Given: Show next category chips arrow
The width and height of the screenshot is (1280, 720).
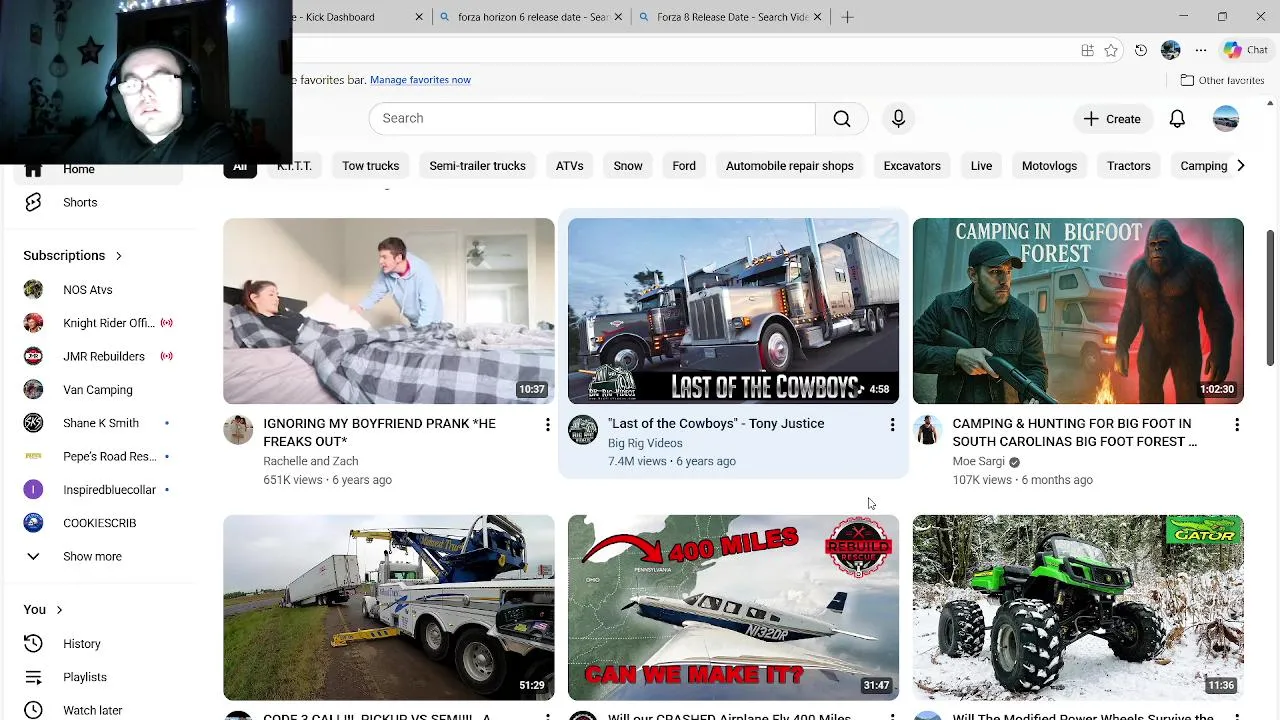Looking at the screenshot, I should tap(1240, 166).
